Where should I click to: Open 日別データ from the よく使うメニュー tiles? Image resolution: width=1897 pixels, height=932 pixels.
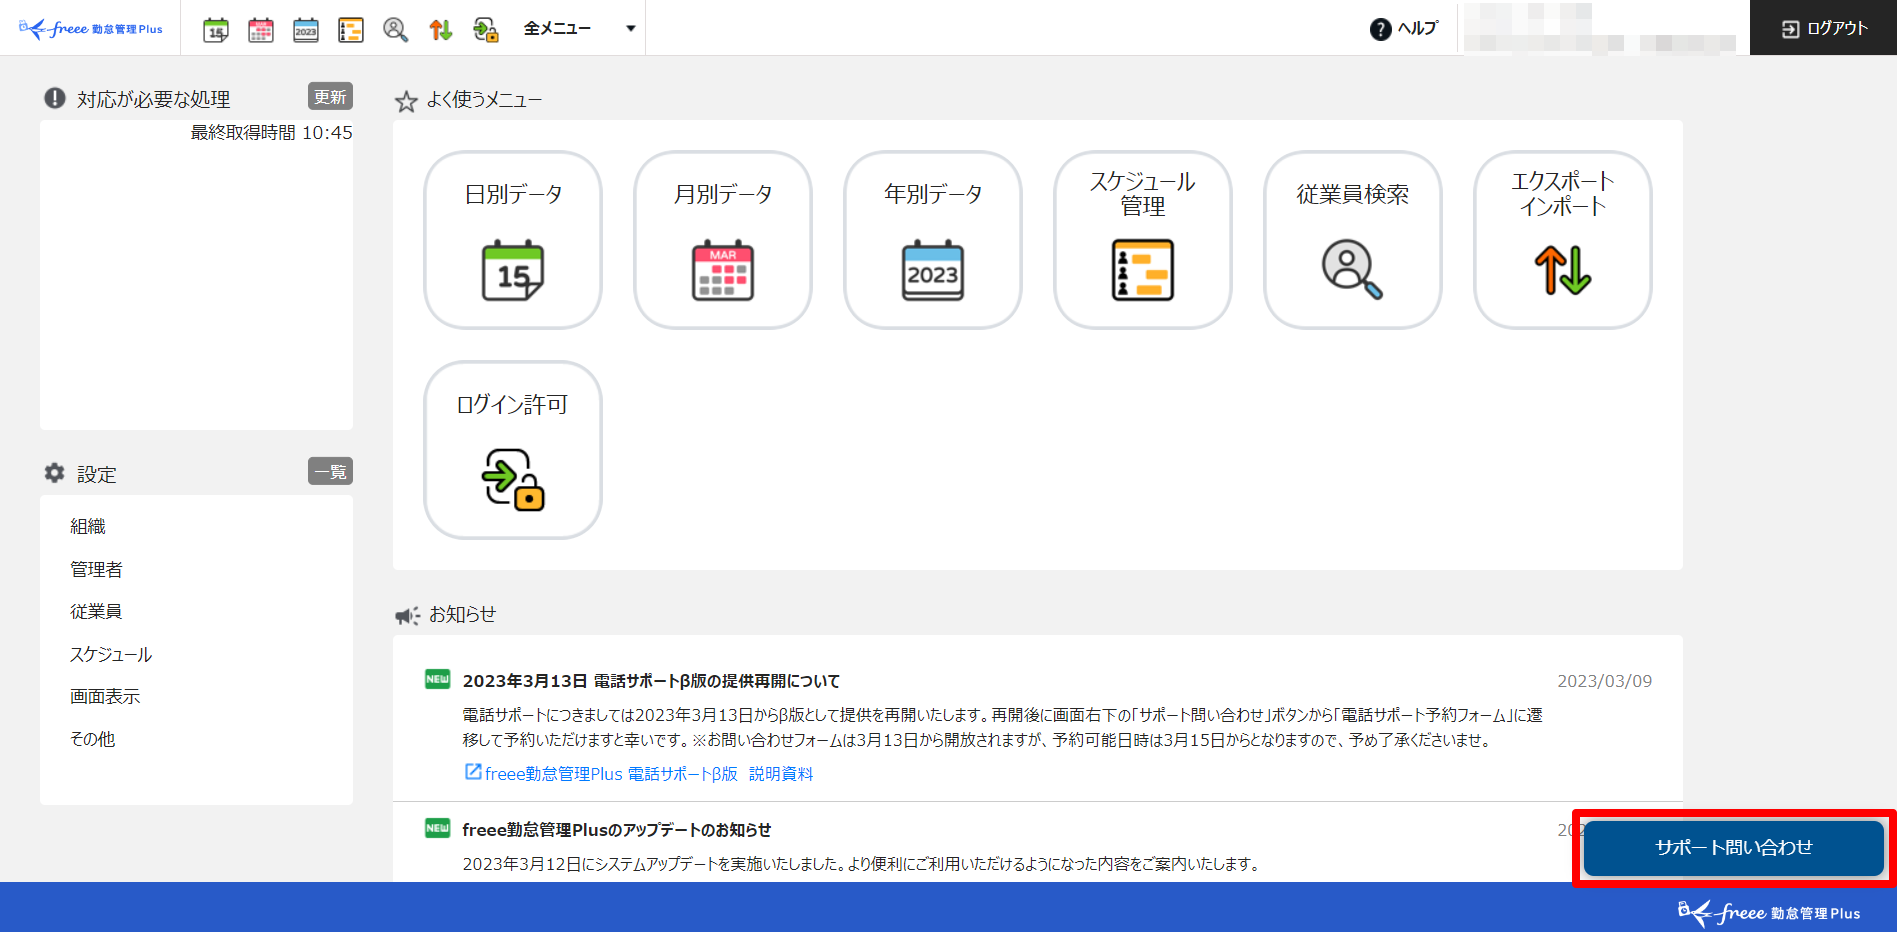[x=512, y=240]
